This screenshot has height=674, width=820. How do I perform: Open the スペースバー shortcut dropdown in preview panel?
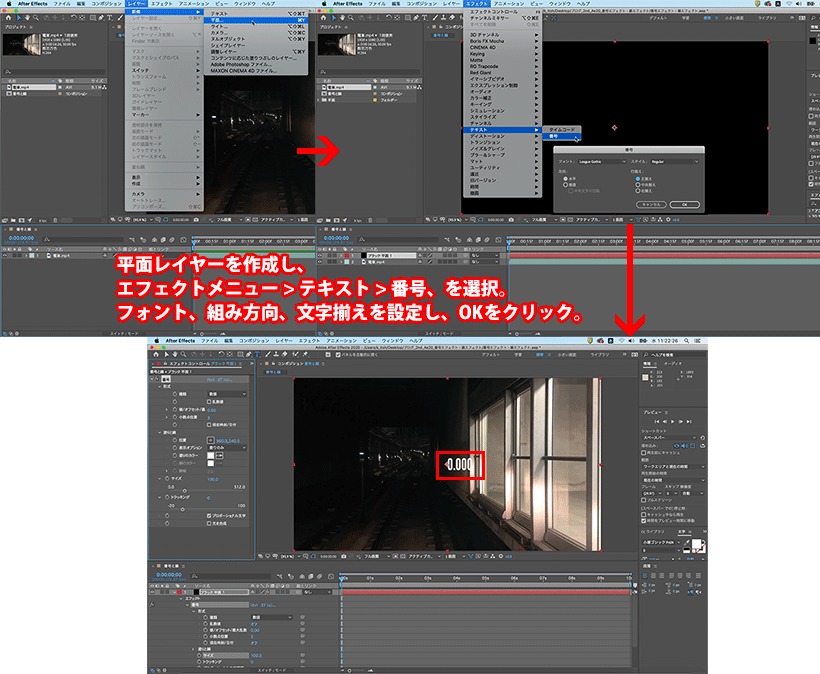(x=669, y=438)
